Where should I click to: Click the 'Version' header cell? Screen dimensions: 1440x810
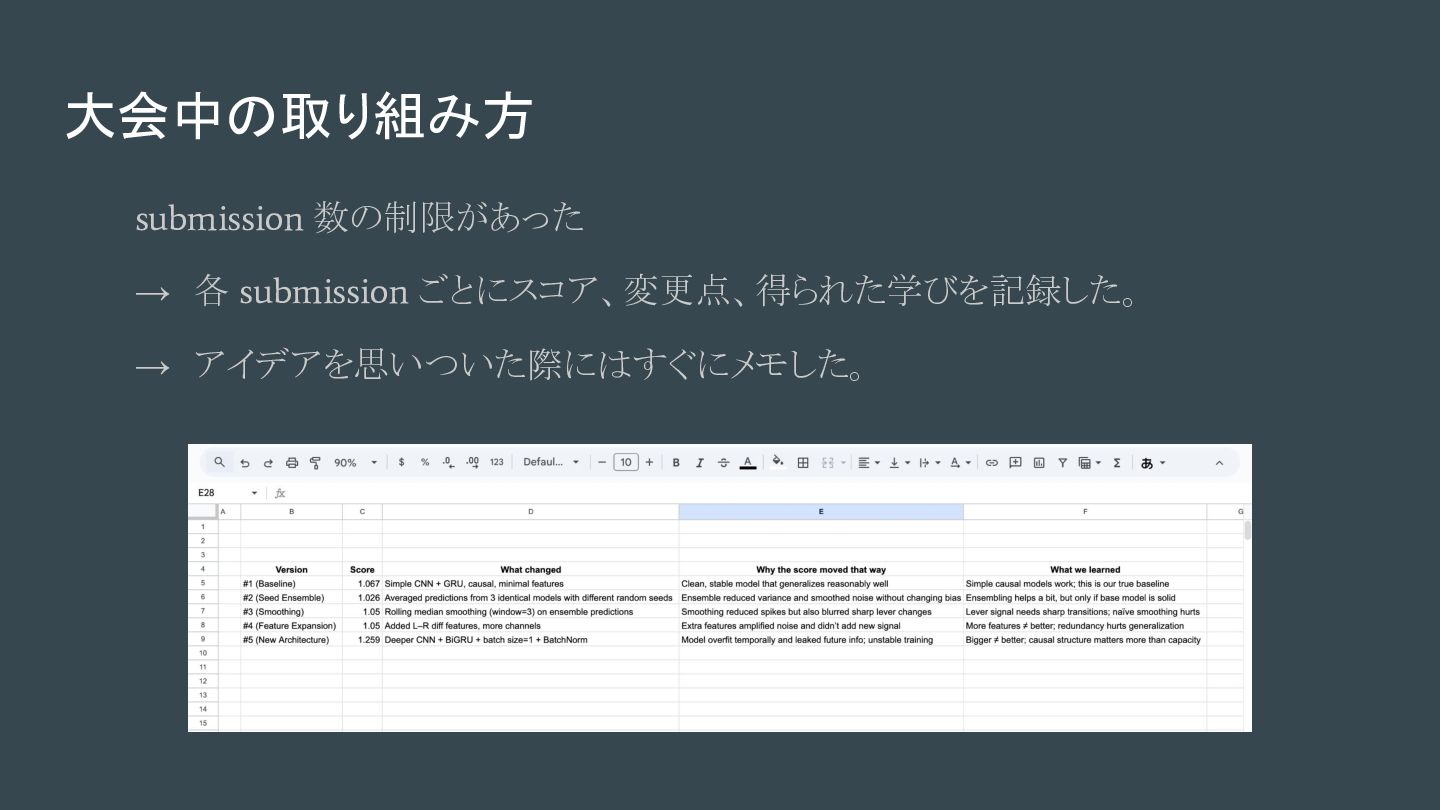(291, 569)
